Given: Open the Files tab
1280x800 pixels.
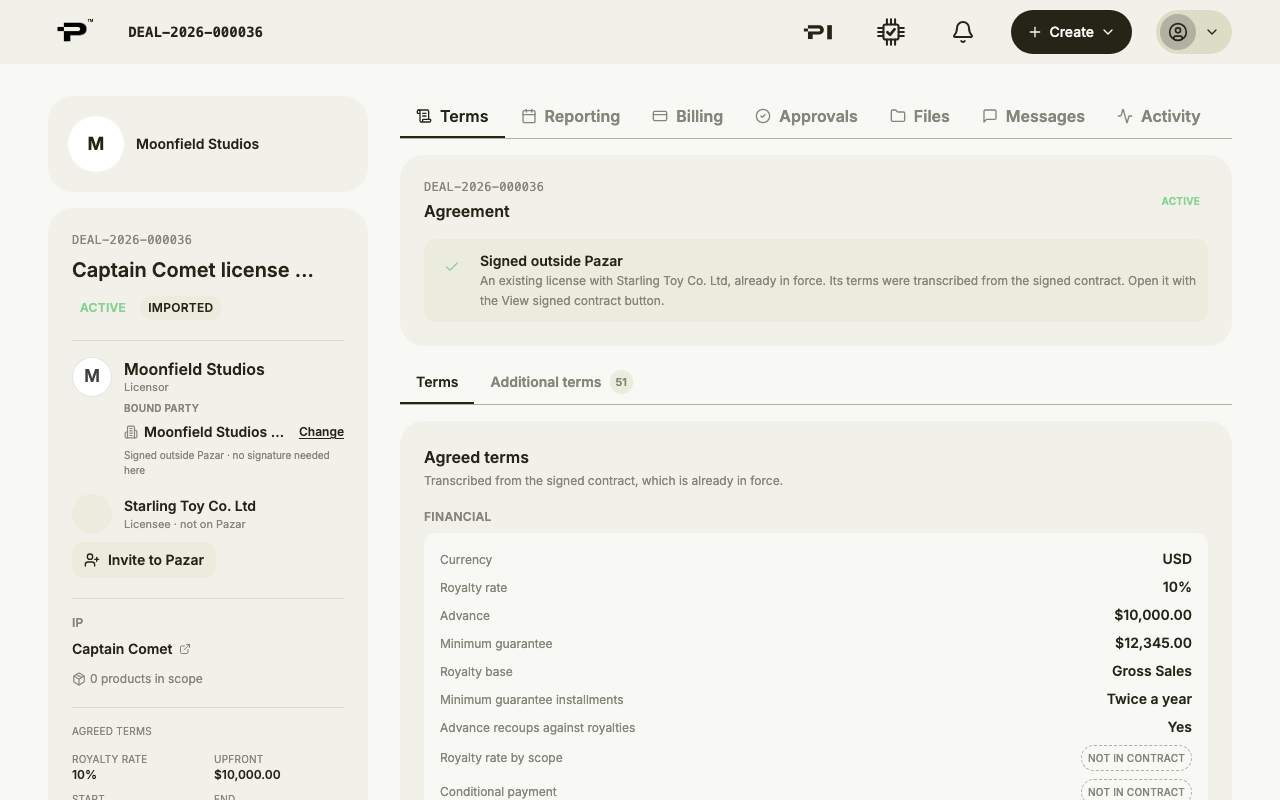Looking at the screenshot, I should click(920, 116).
